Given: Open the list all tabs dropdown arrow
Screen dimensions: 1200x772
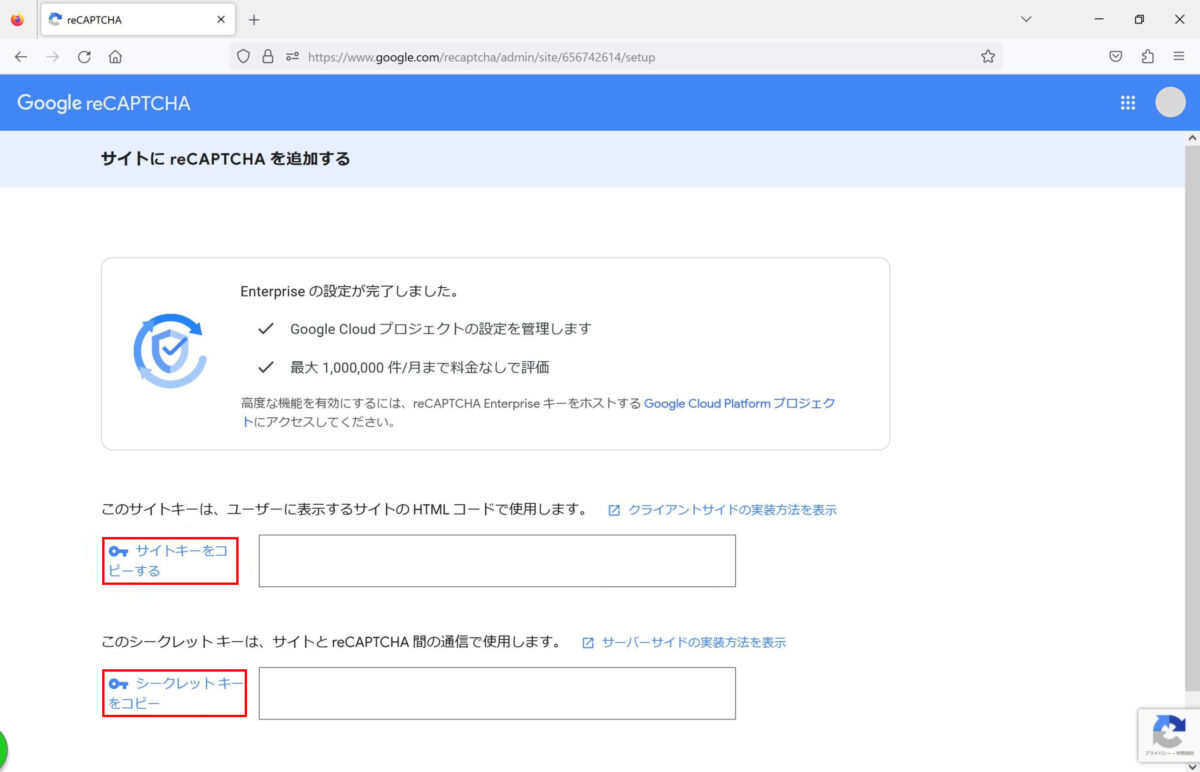Looking at the screenshot, I should click(1026, 20).
